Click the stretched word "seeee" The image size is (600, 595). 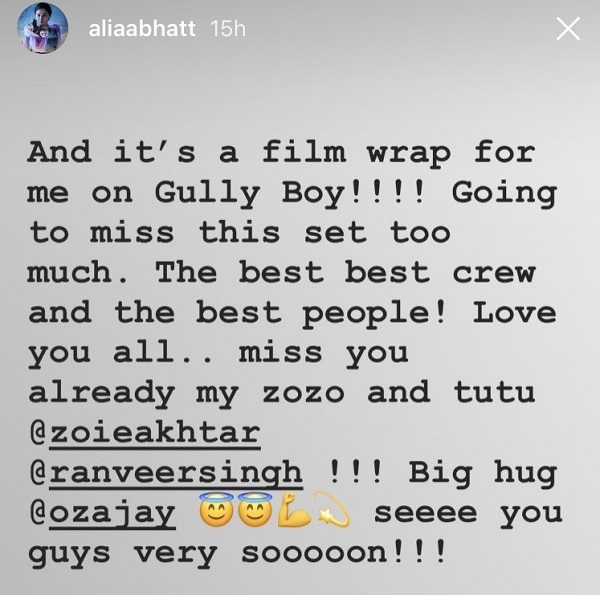pyautogui.click(x=426, y=514)
